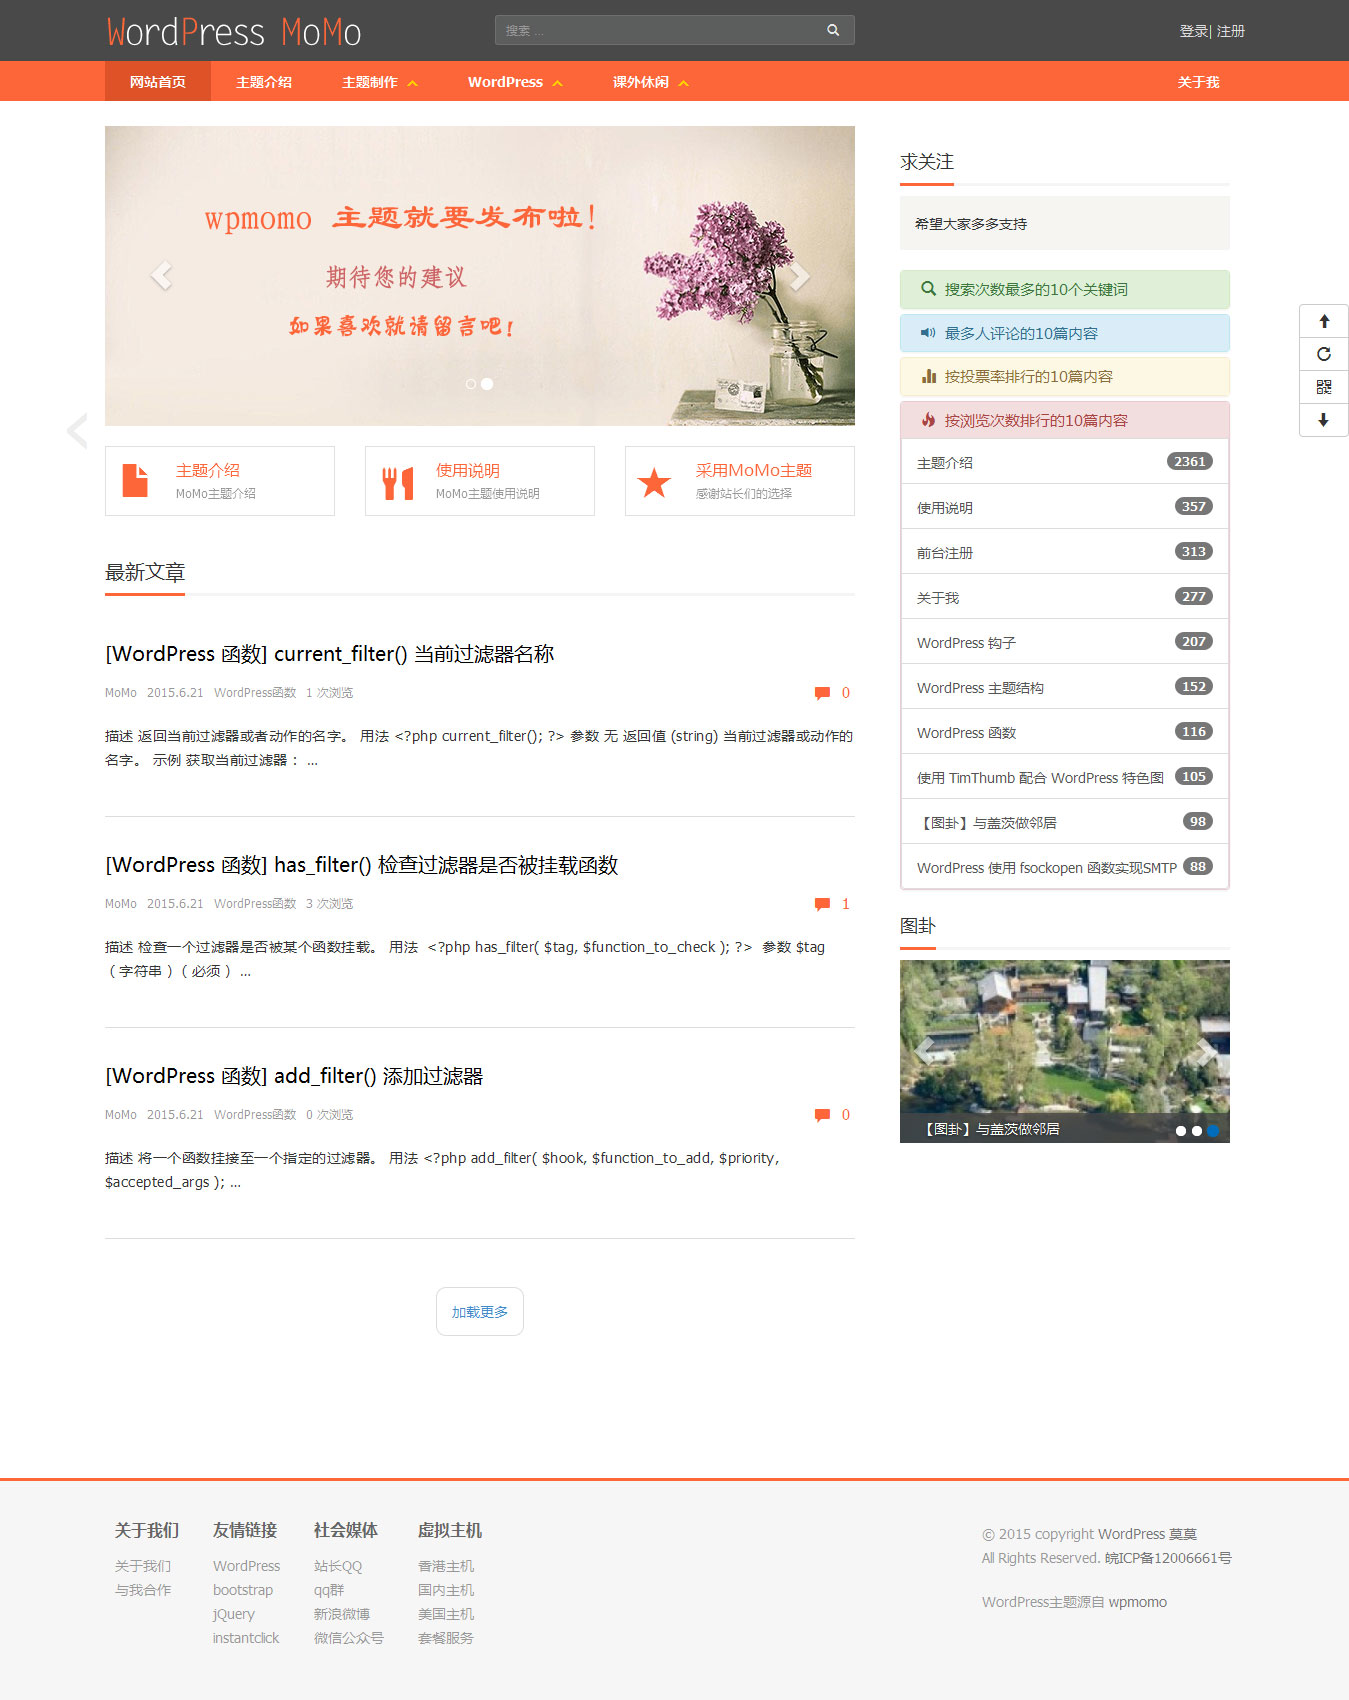
Task: Click 皖ICP备12006661号 link in footer
Action: 1168,1558
